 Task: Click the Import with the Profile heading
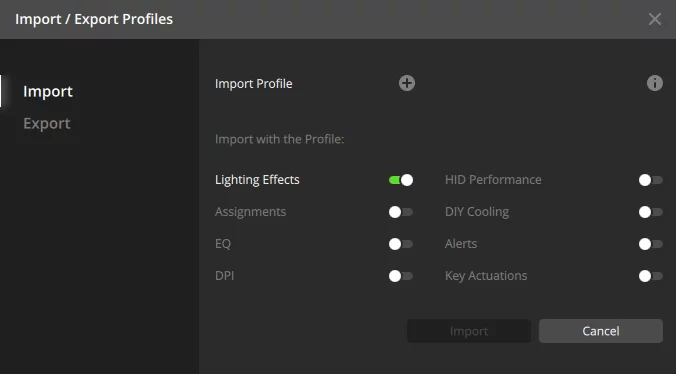pos(279,139)
